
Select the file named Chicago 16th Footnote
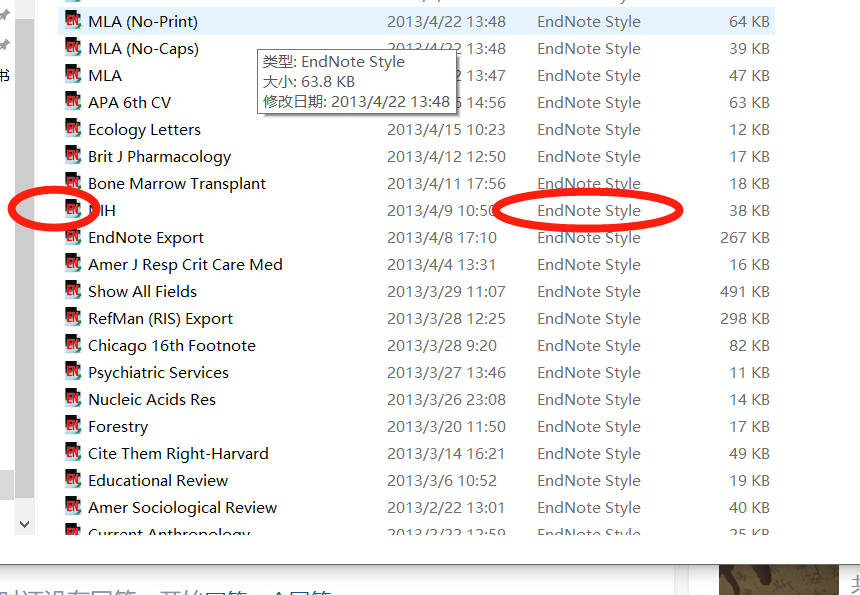[x=172, y=345]
